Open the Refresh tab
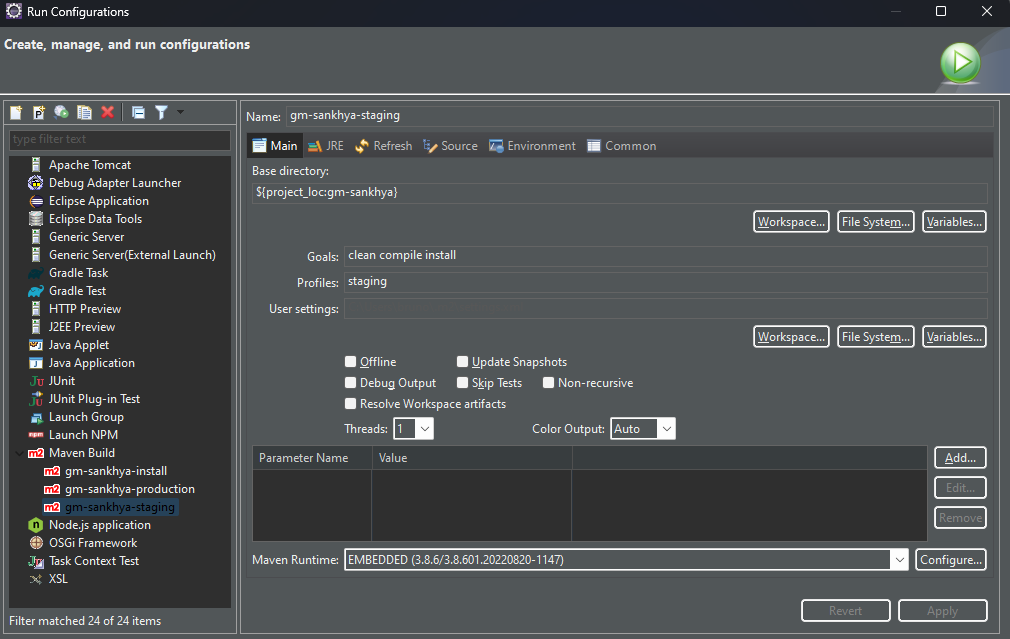Image resolution: width=1010 pixels, height=639 pixels. 383,146
